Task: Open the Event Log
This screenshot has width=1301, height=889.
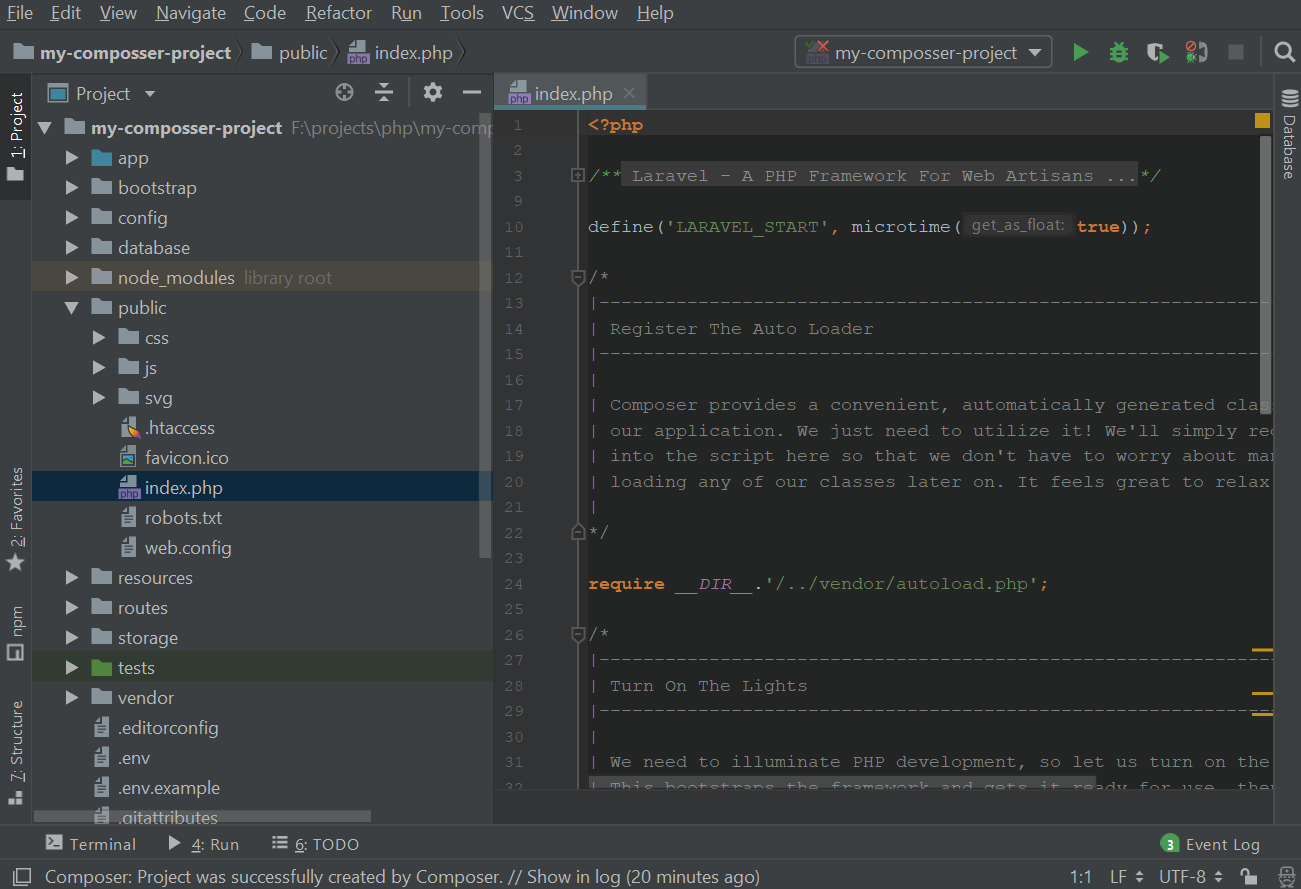Action: pyautogui.click(x=1210, y=844)
